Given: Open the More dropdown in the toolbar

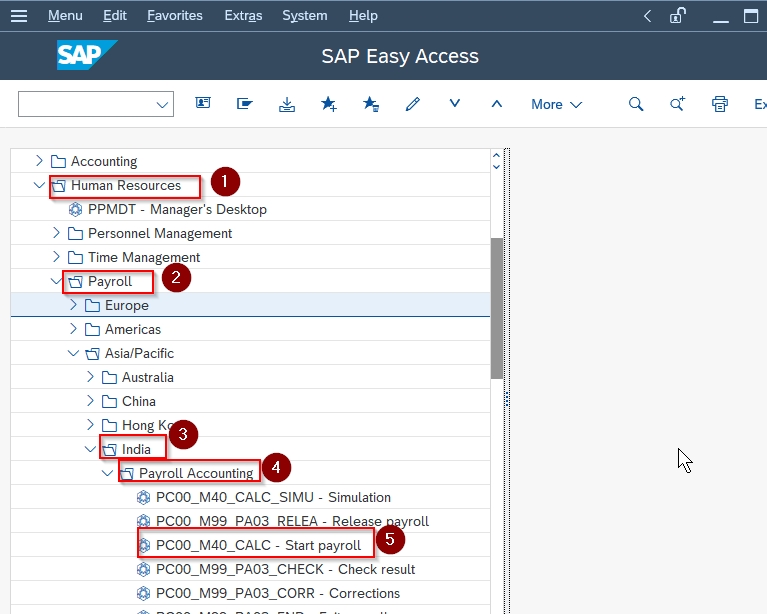Looking at the screenshot, I should pyautogui.click(x=556, y=104).
